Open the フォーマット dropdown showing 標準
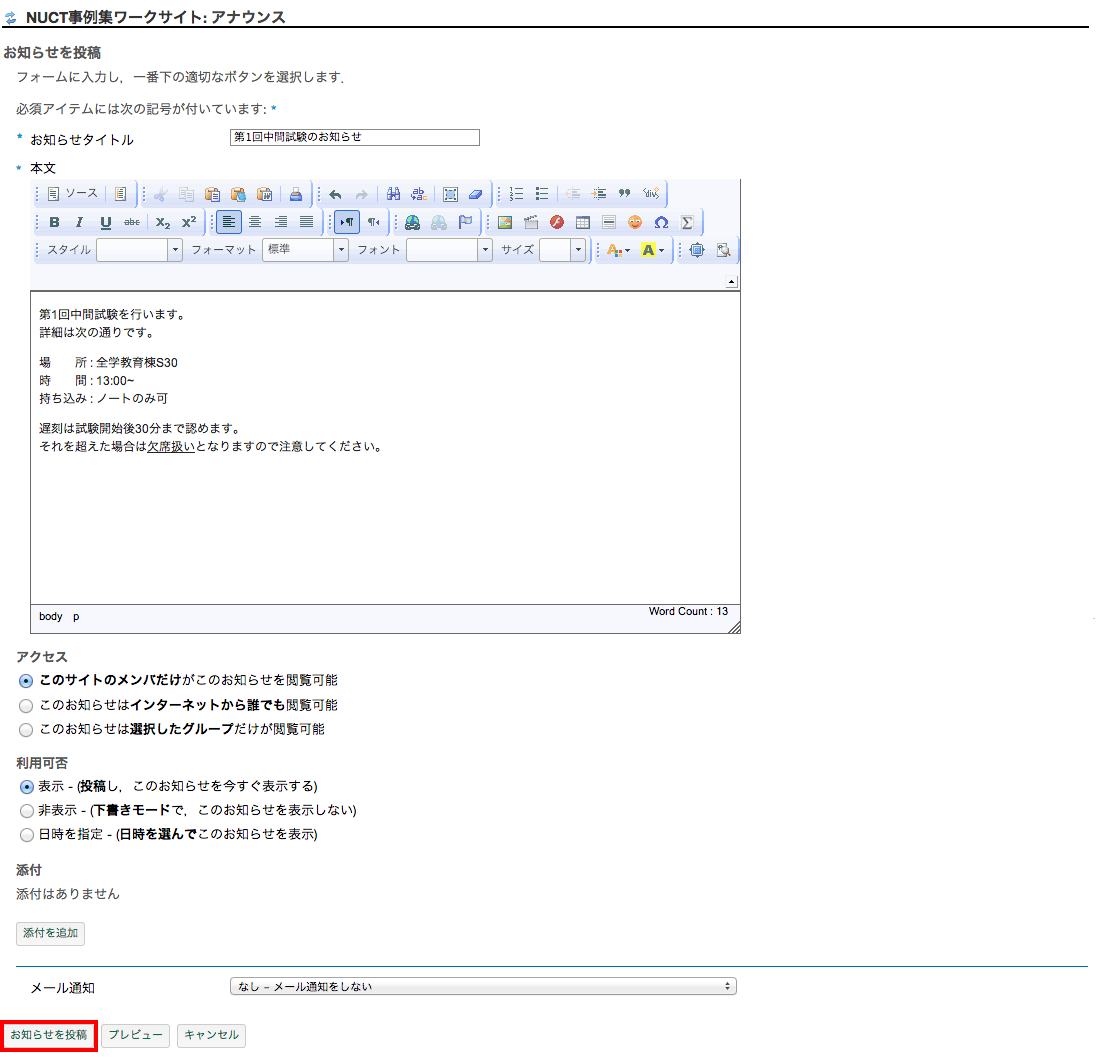 tap(305, 250)
